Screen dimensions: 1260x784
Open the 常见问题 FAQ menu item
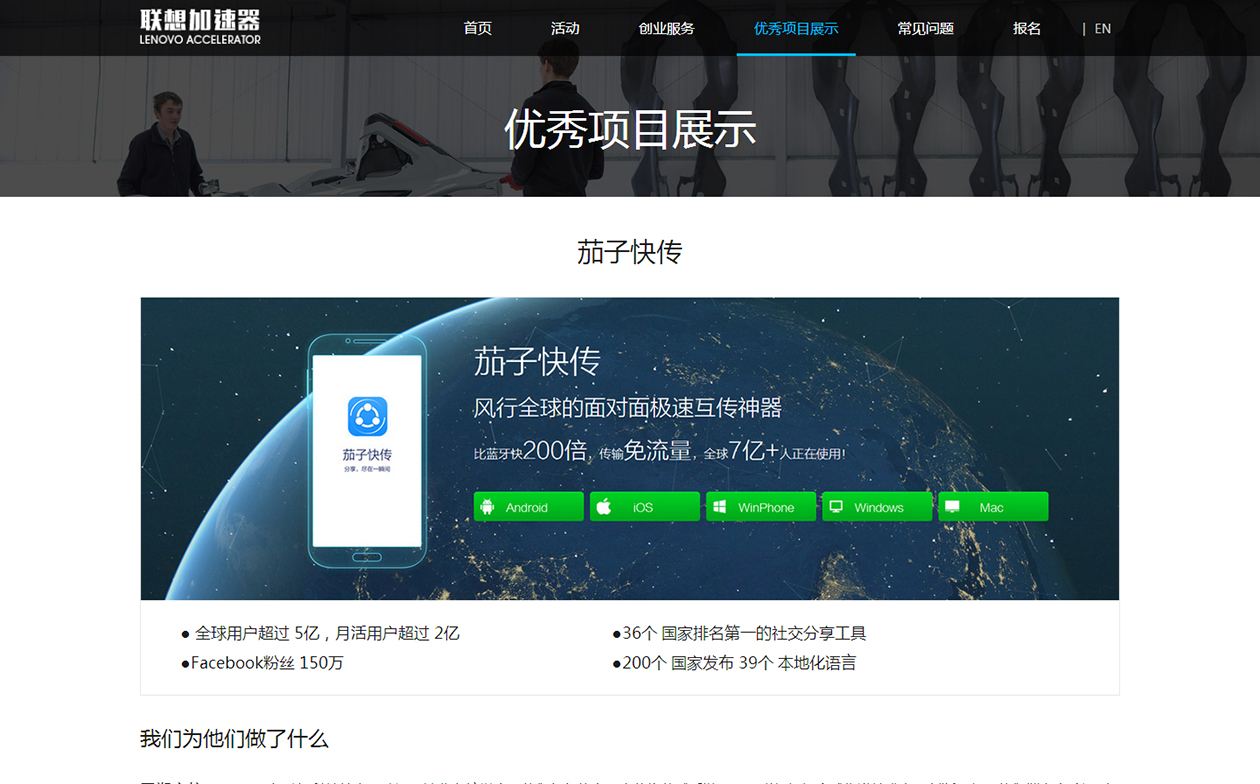coord(925,28)
